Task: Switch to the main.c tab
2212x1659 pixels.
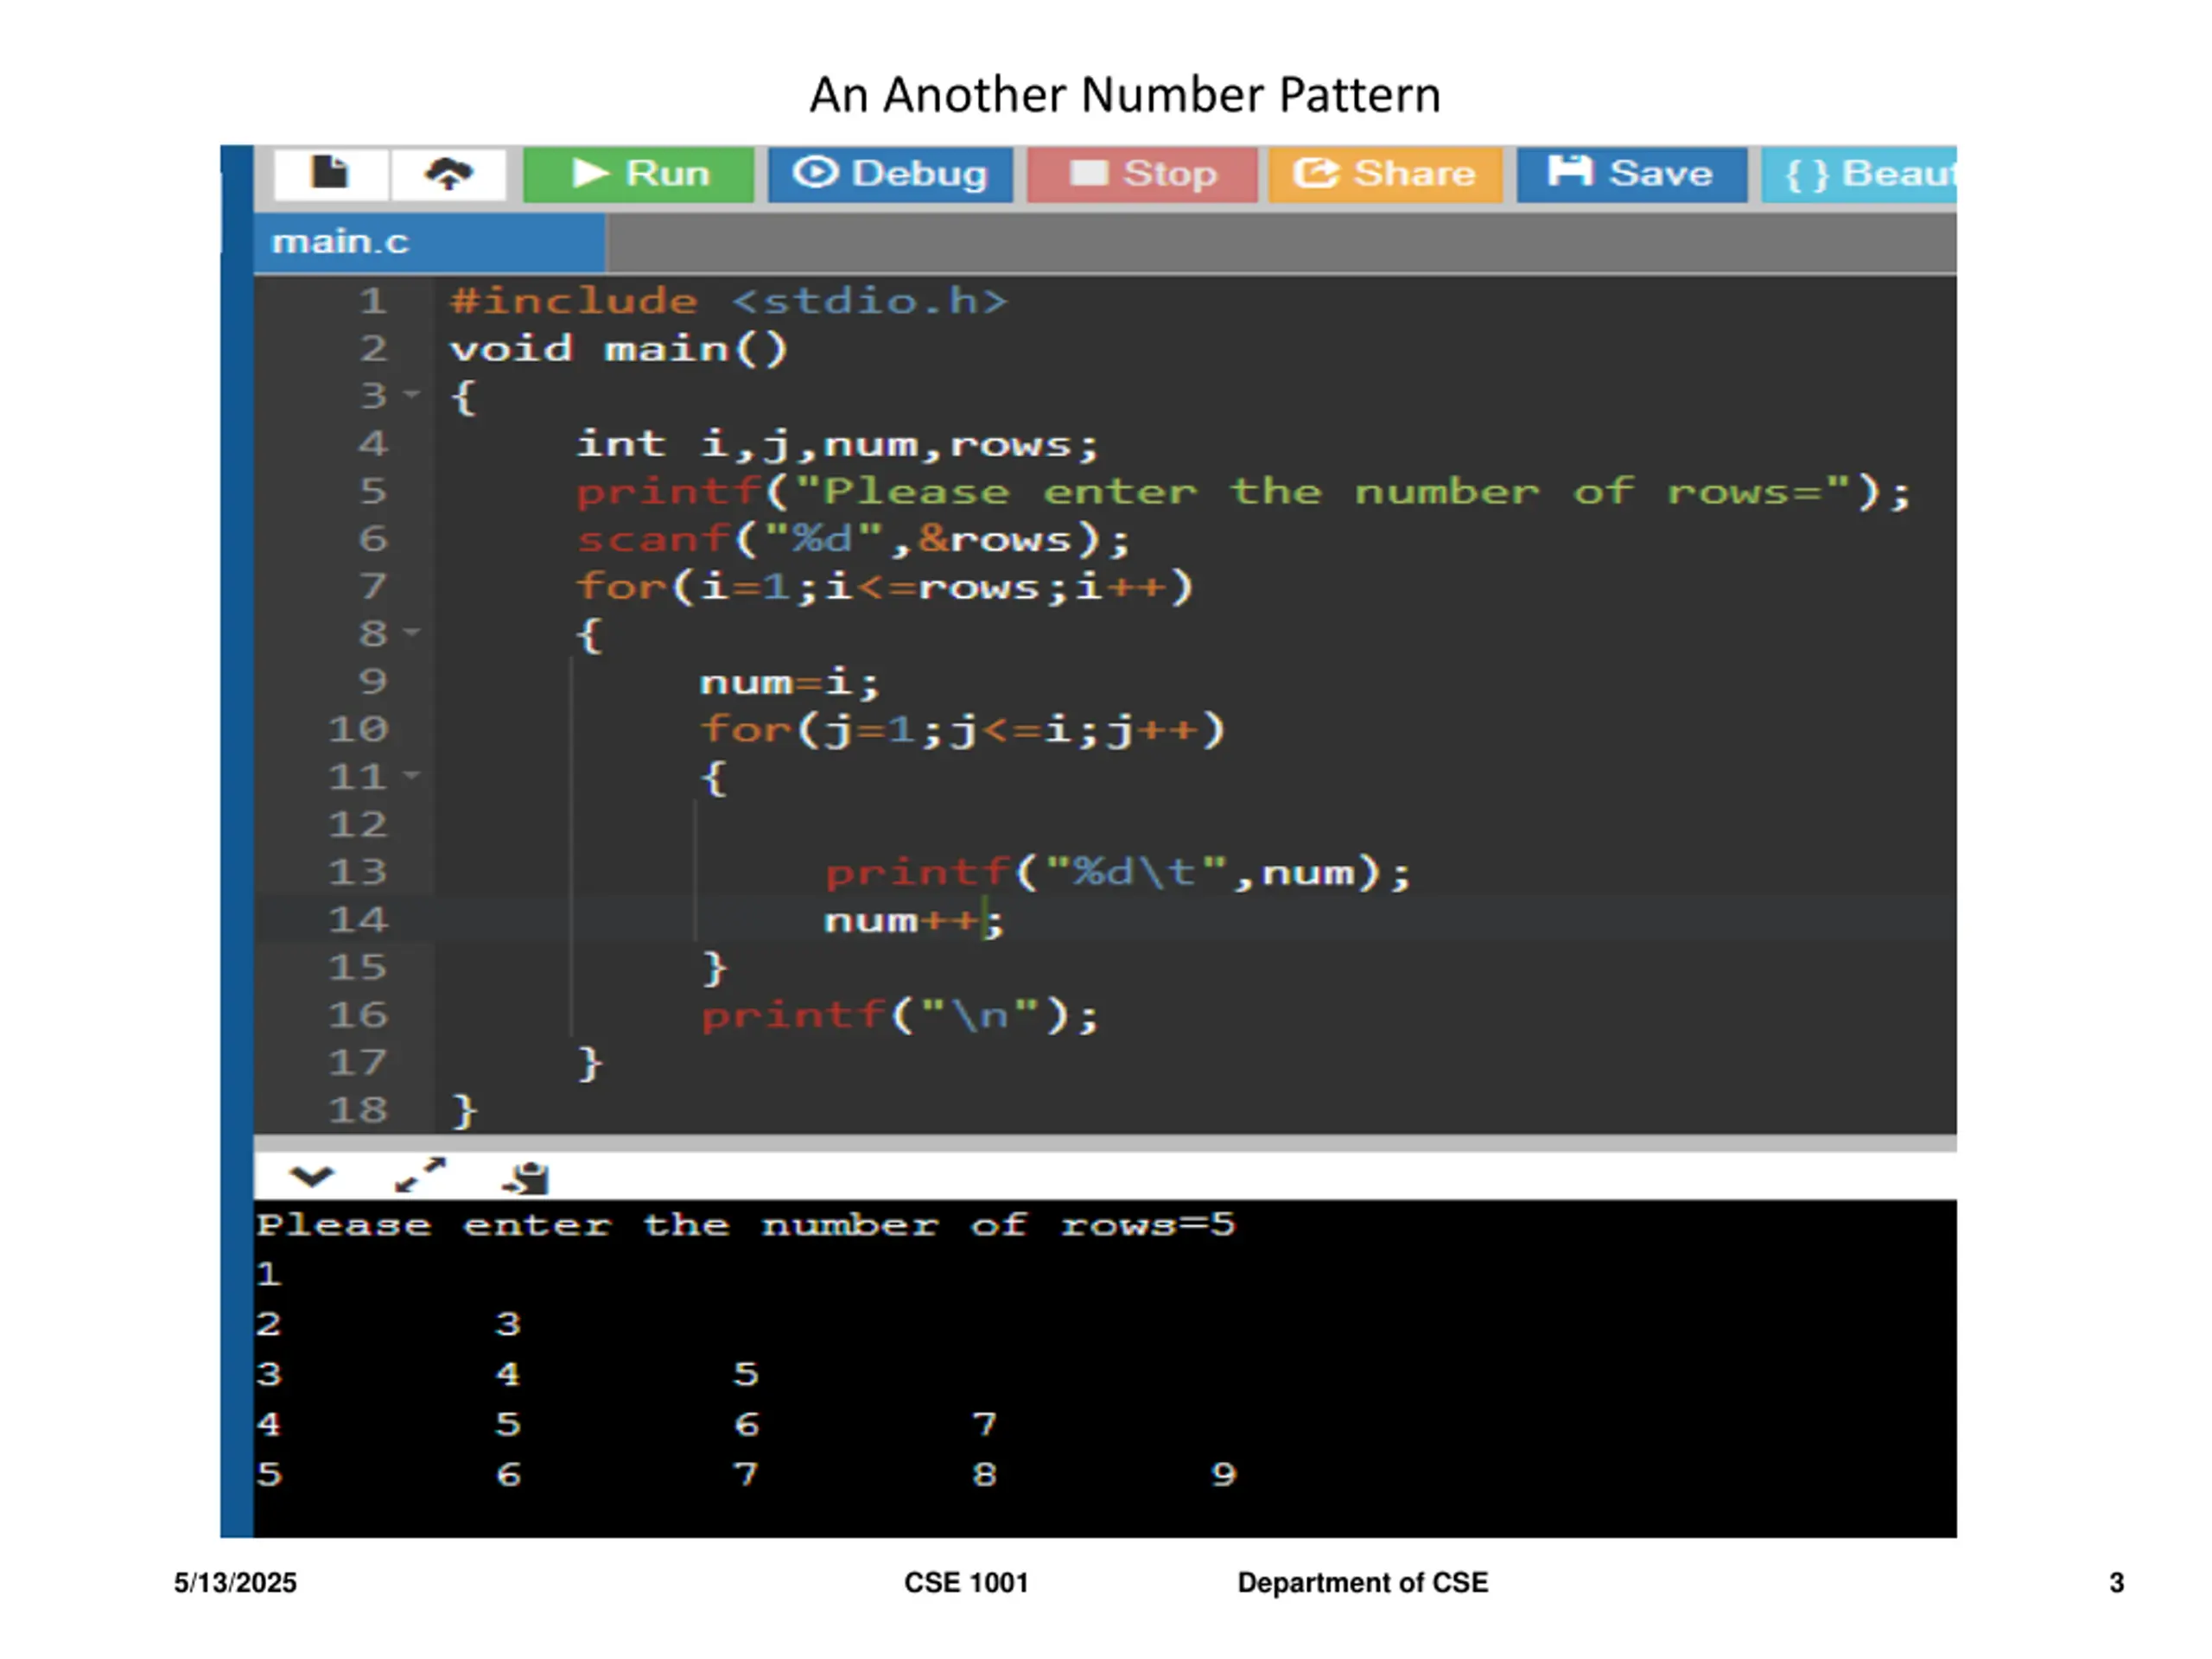Action: (x=429, y=242)
